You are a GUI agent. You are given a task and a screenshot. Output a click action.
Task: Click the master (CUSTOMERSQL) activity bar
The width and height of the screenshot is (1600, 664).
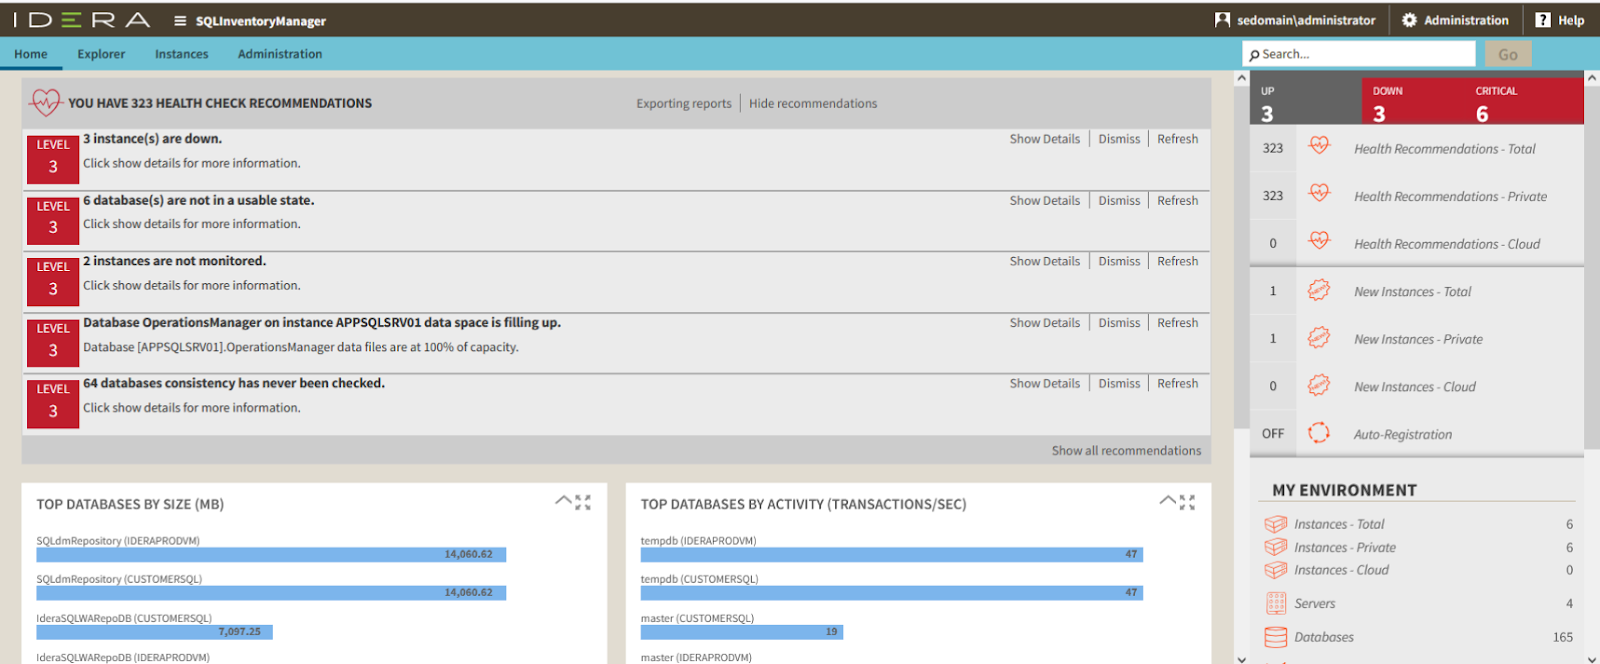742,632
